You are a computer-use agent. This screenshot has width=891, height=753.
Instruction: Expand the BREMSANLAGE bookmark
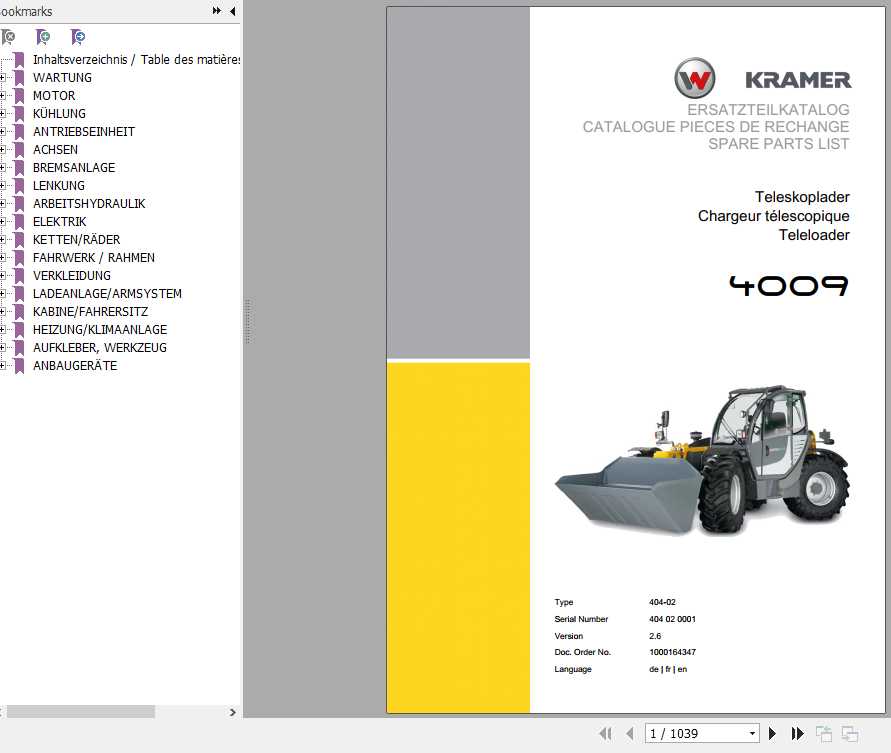[3, 168]
